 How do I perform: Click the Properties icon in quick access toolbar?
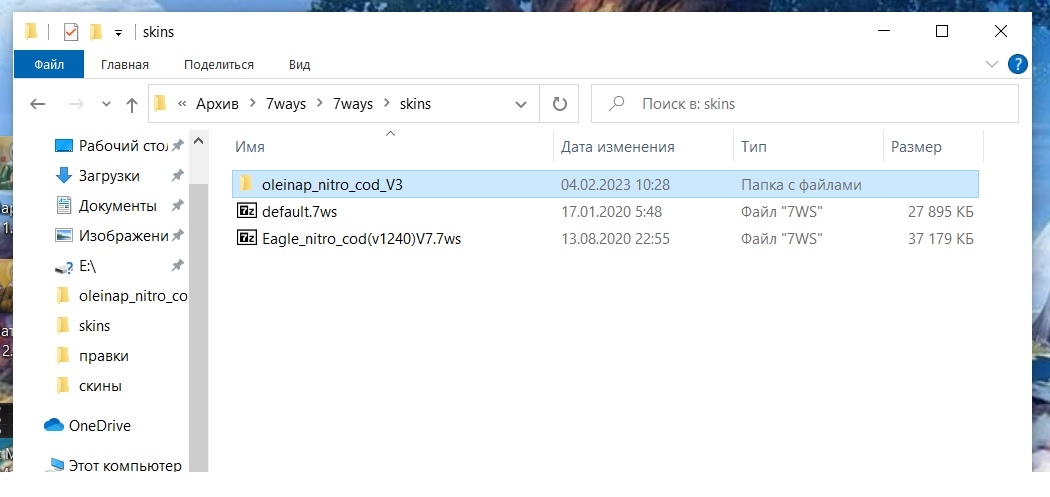point(71,32)
